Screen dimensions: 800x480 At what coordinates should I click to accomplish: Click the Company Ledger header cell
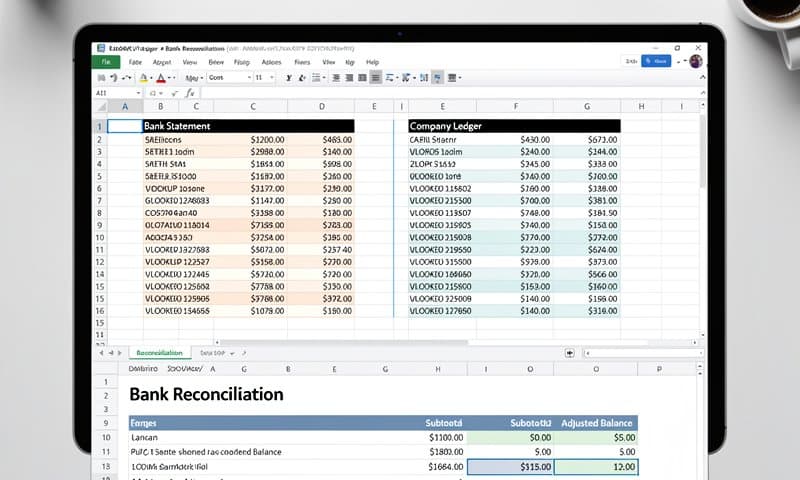click(514, 126)
